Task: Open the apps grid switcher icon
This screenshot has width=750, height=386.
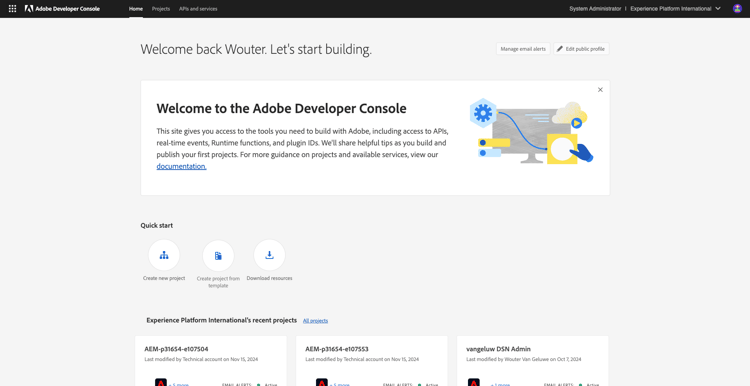Action: pyautogui.click(x=12, y=9)
